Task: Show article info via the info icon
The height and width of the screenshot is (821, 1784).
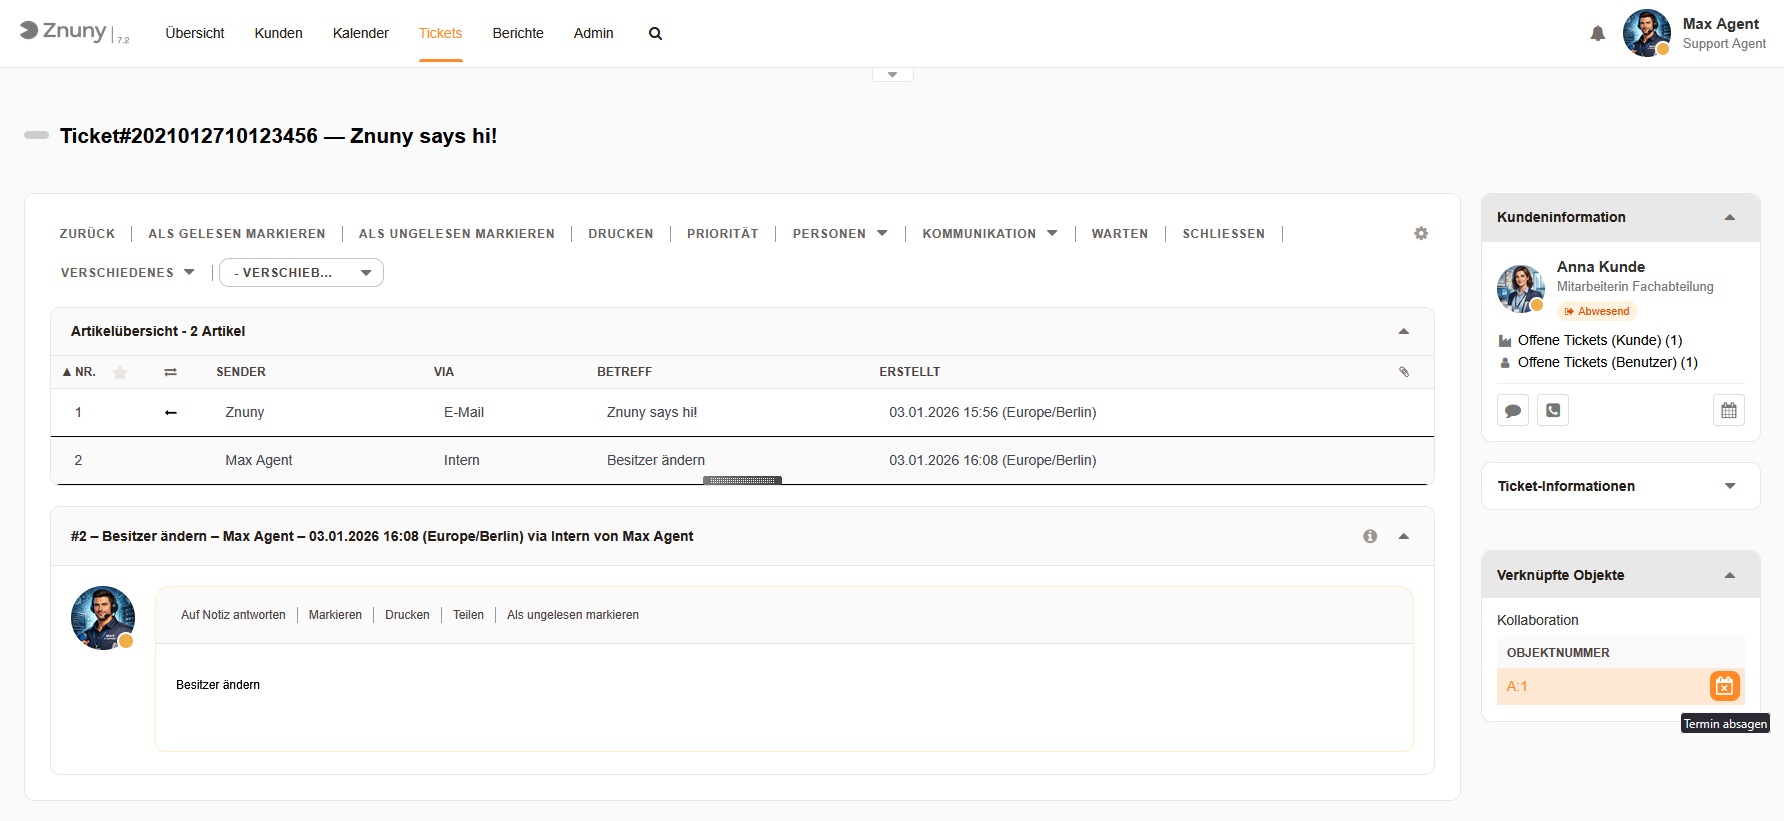Action: pos(1370,536)
